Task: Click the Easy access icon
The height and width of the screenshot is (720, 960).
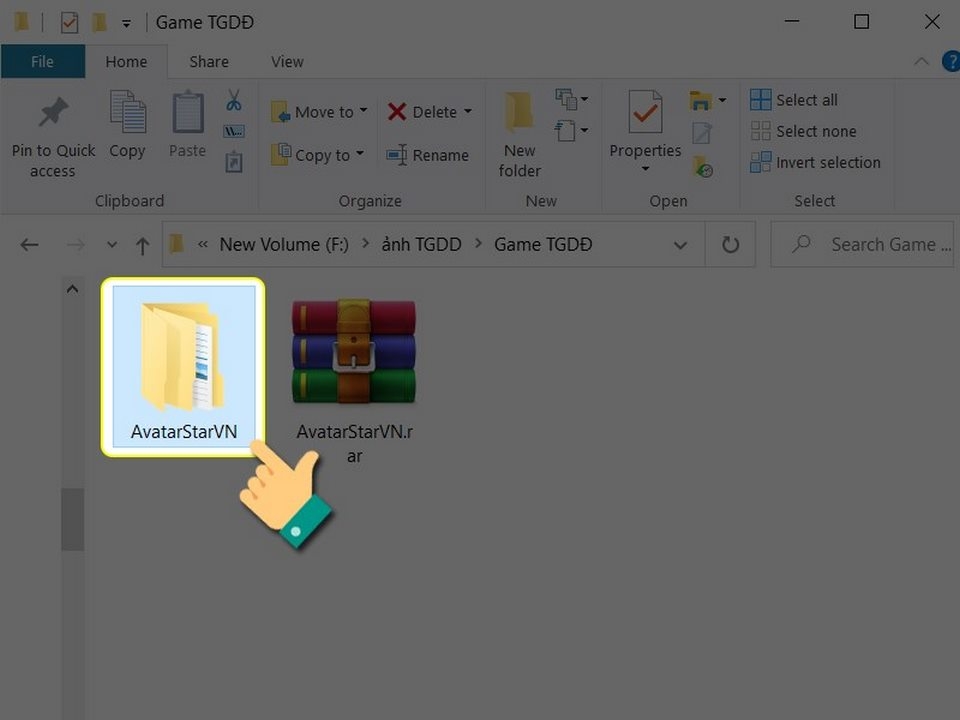Action: pos(566,130)
